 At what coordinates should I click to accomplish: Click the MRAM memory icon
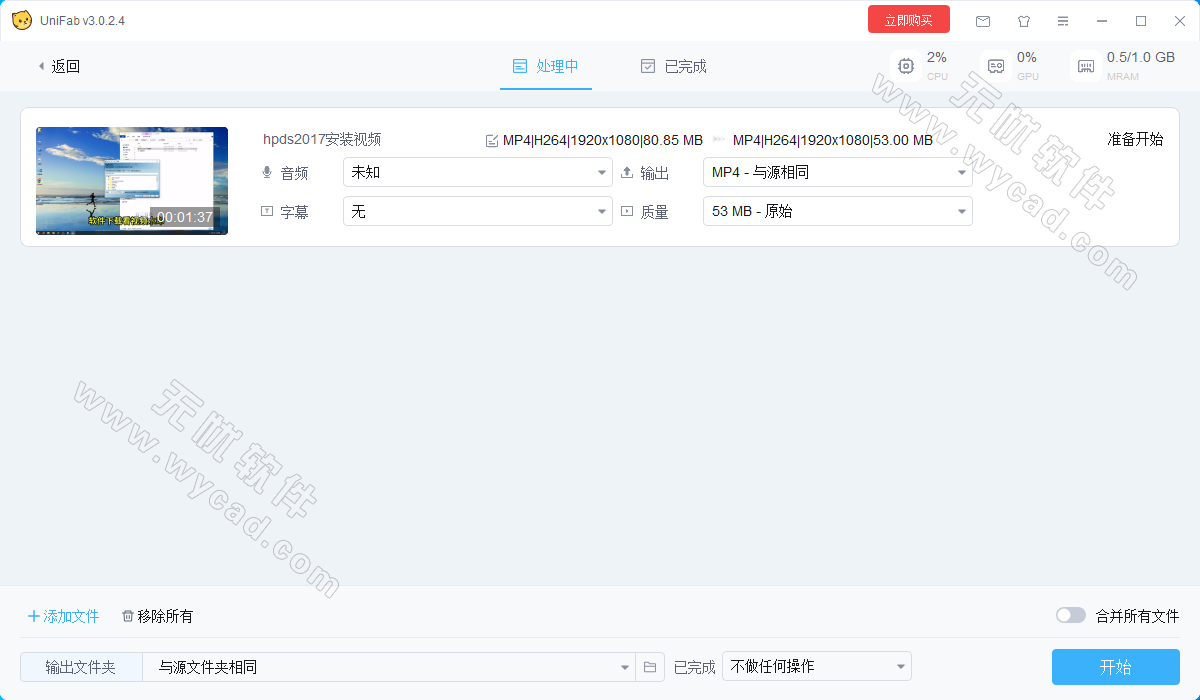pyautogui.click(x=1086, y=66)
